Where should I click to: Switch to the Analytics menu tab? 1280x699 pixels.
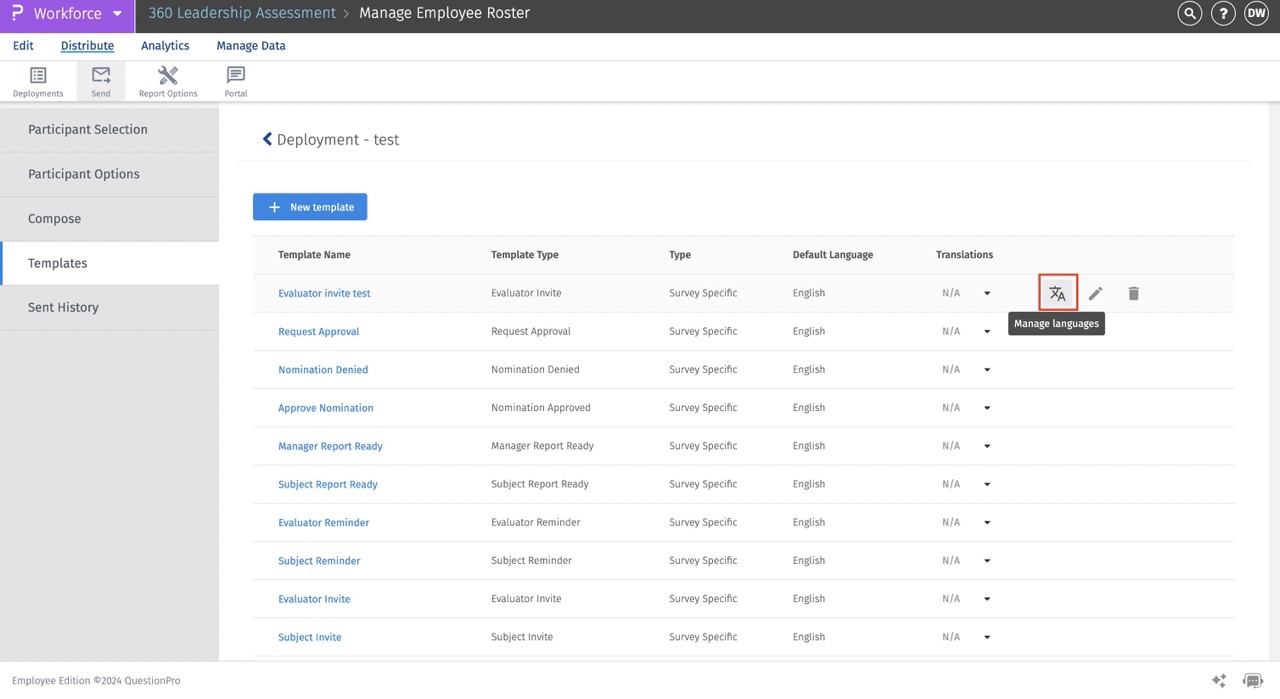(x=165, y=46)
